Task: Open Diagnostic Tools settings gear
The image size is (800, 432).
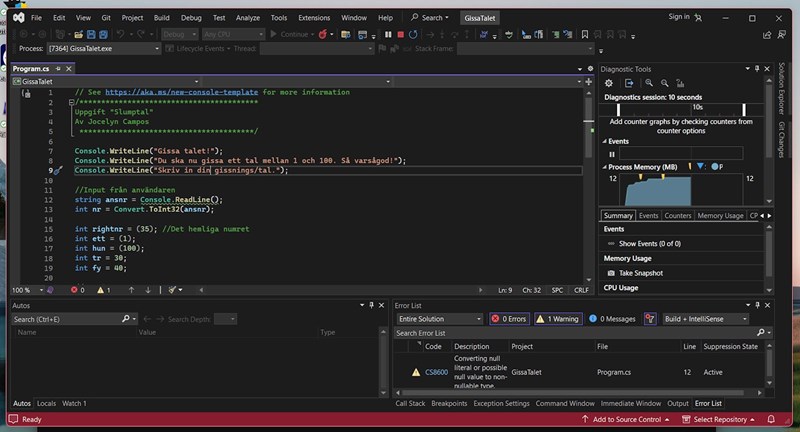Action: click(609, 83)
